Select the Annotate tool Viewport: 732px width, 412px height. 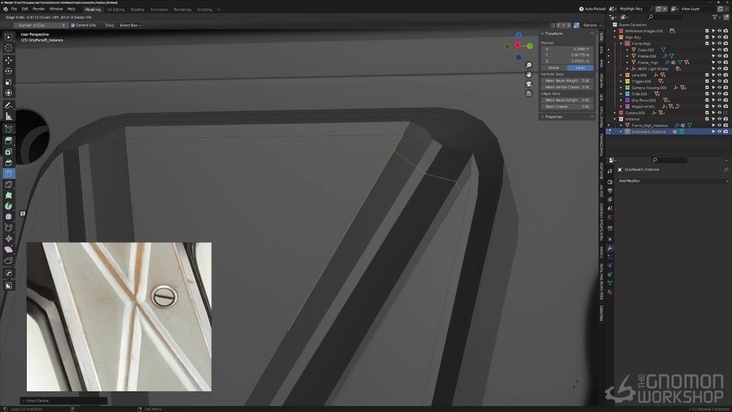(x=8, y=105)
